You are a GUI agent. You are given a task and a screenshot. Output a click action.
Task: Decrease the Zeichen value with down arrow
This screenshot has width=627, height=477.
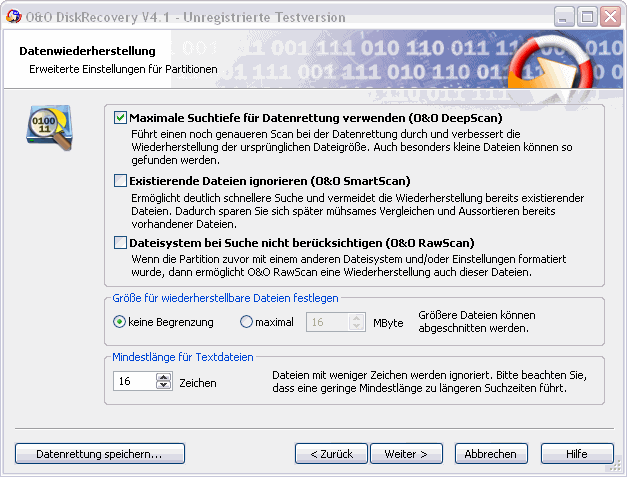164,385
